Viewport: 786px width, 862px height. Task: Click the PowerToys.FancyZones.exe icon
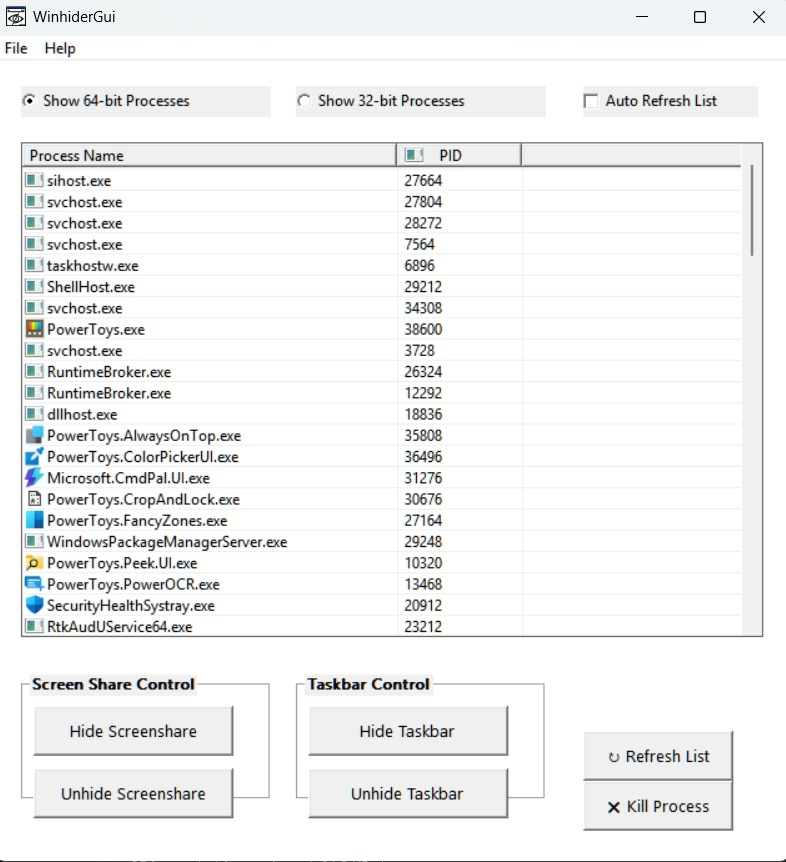(x=34, y=520)
